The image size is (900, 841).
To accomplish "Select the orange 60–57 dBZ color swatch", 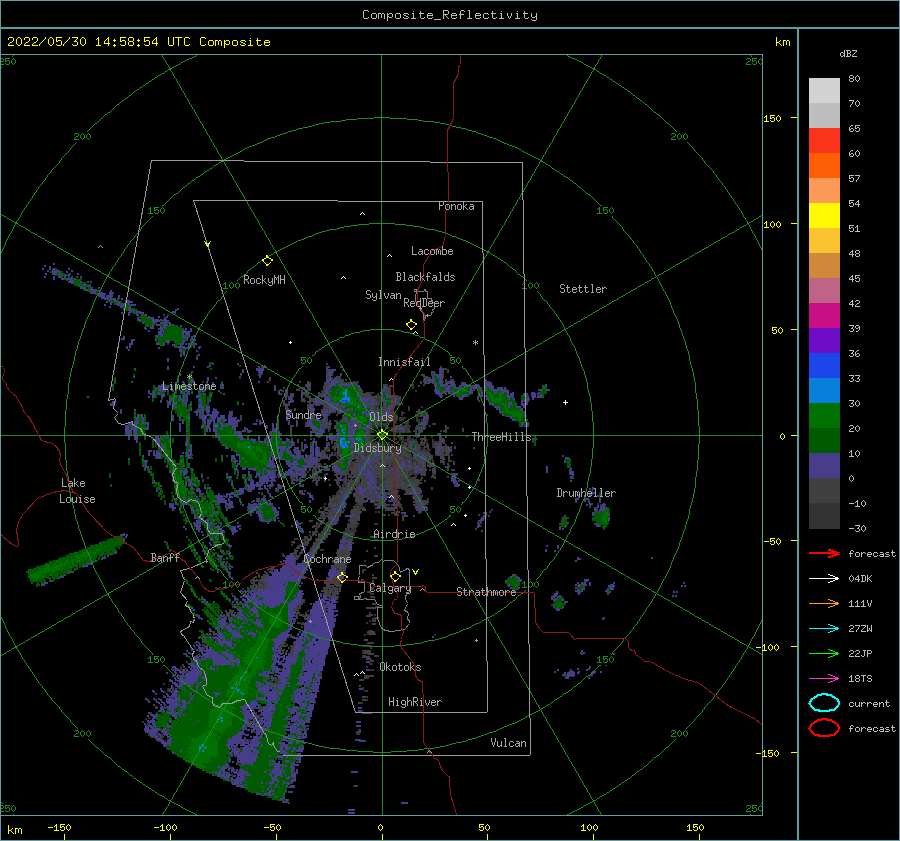I will pyautogui.click(x=824, y=166).
